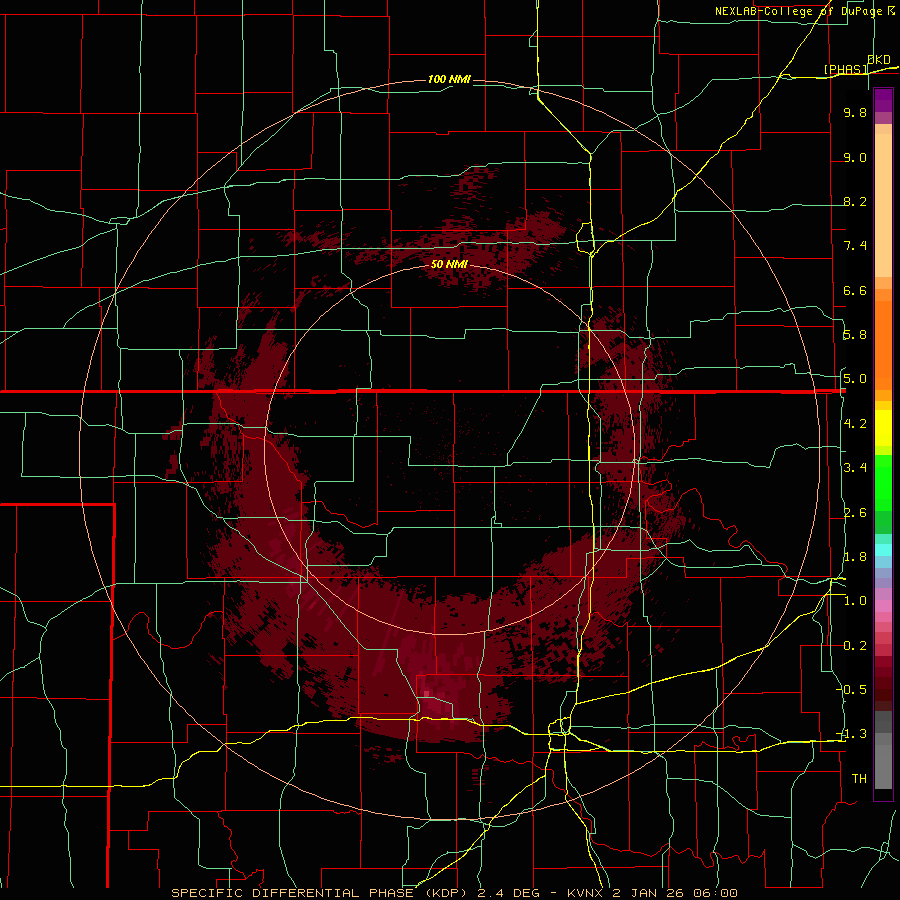Pick the cyan segment of the color bar
The height and width of the screenshot is (900, 900).
pyautogui.click(x=883, y=550)
